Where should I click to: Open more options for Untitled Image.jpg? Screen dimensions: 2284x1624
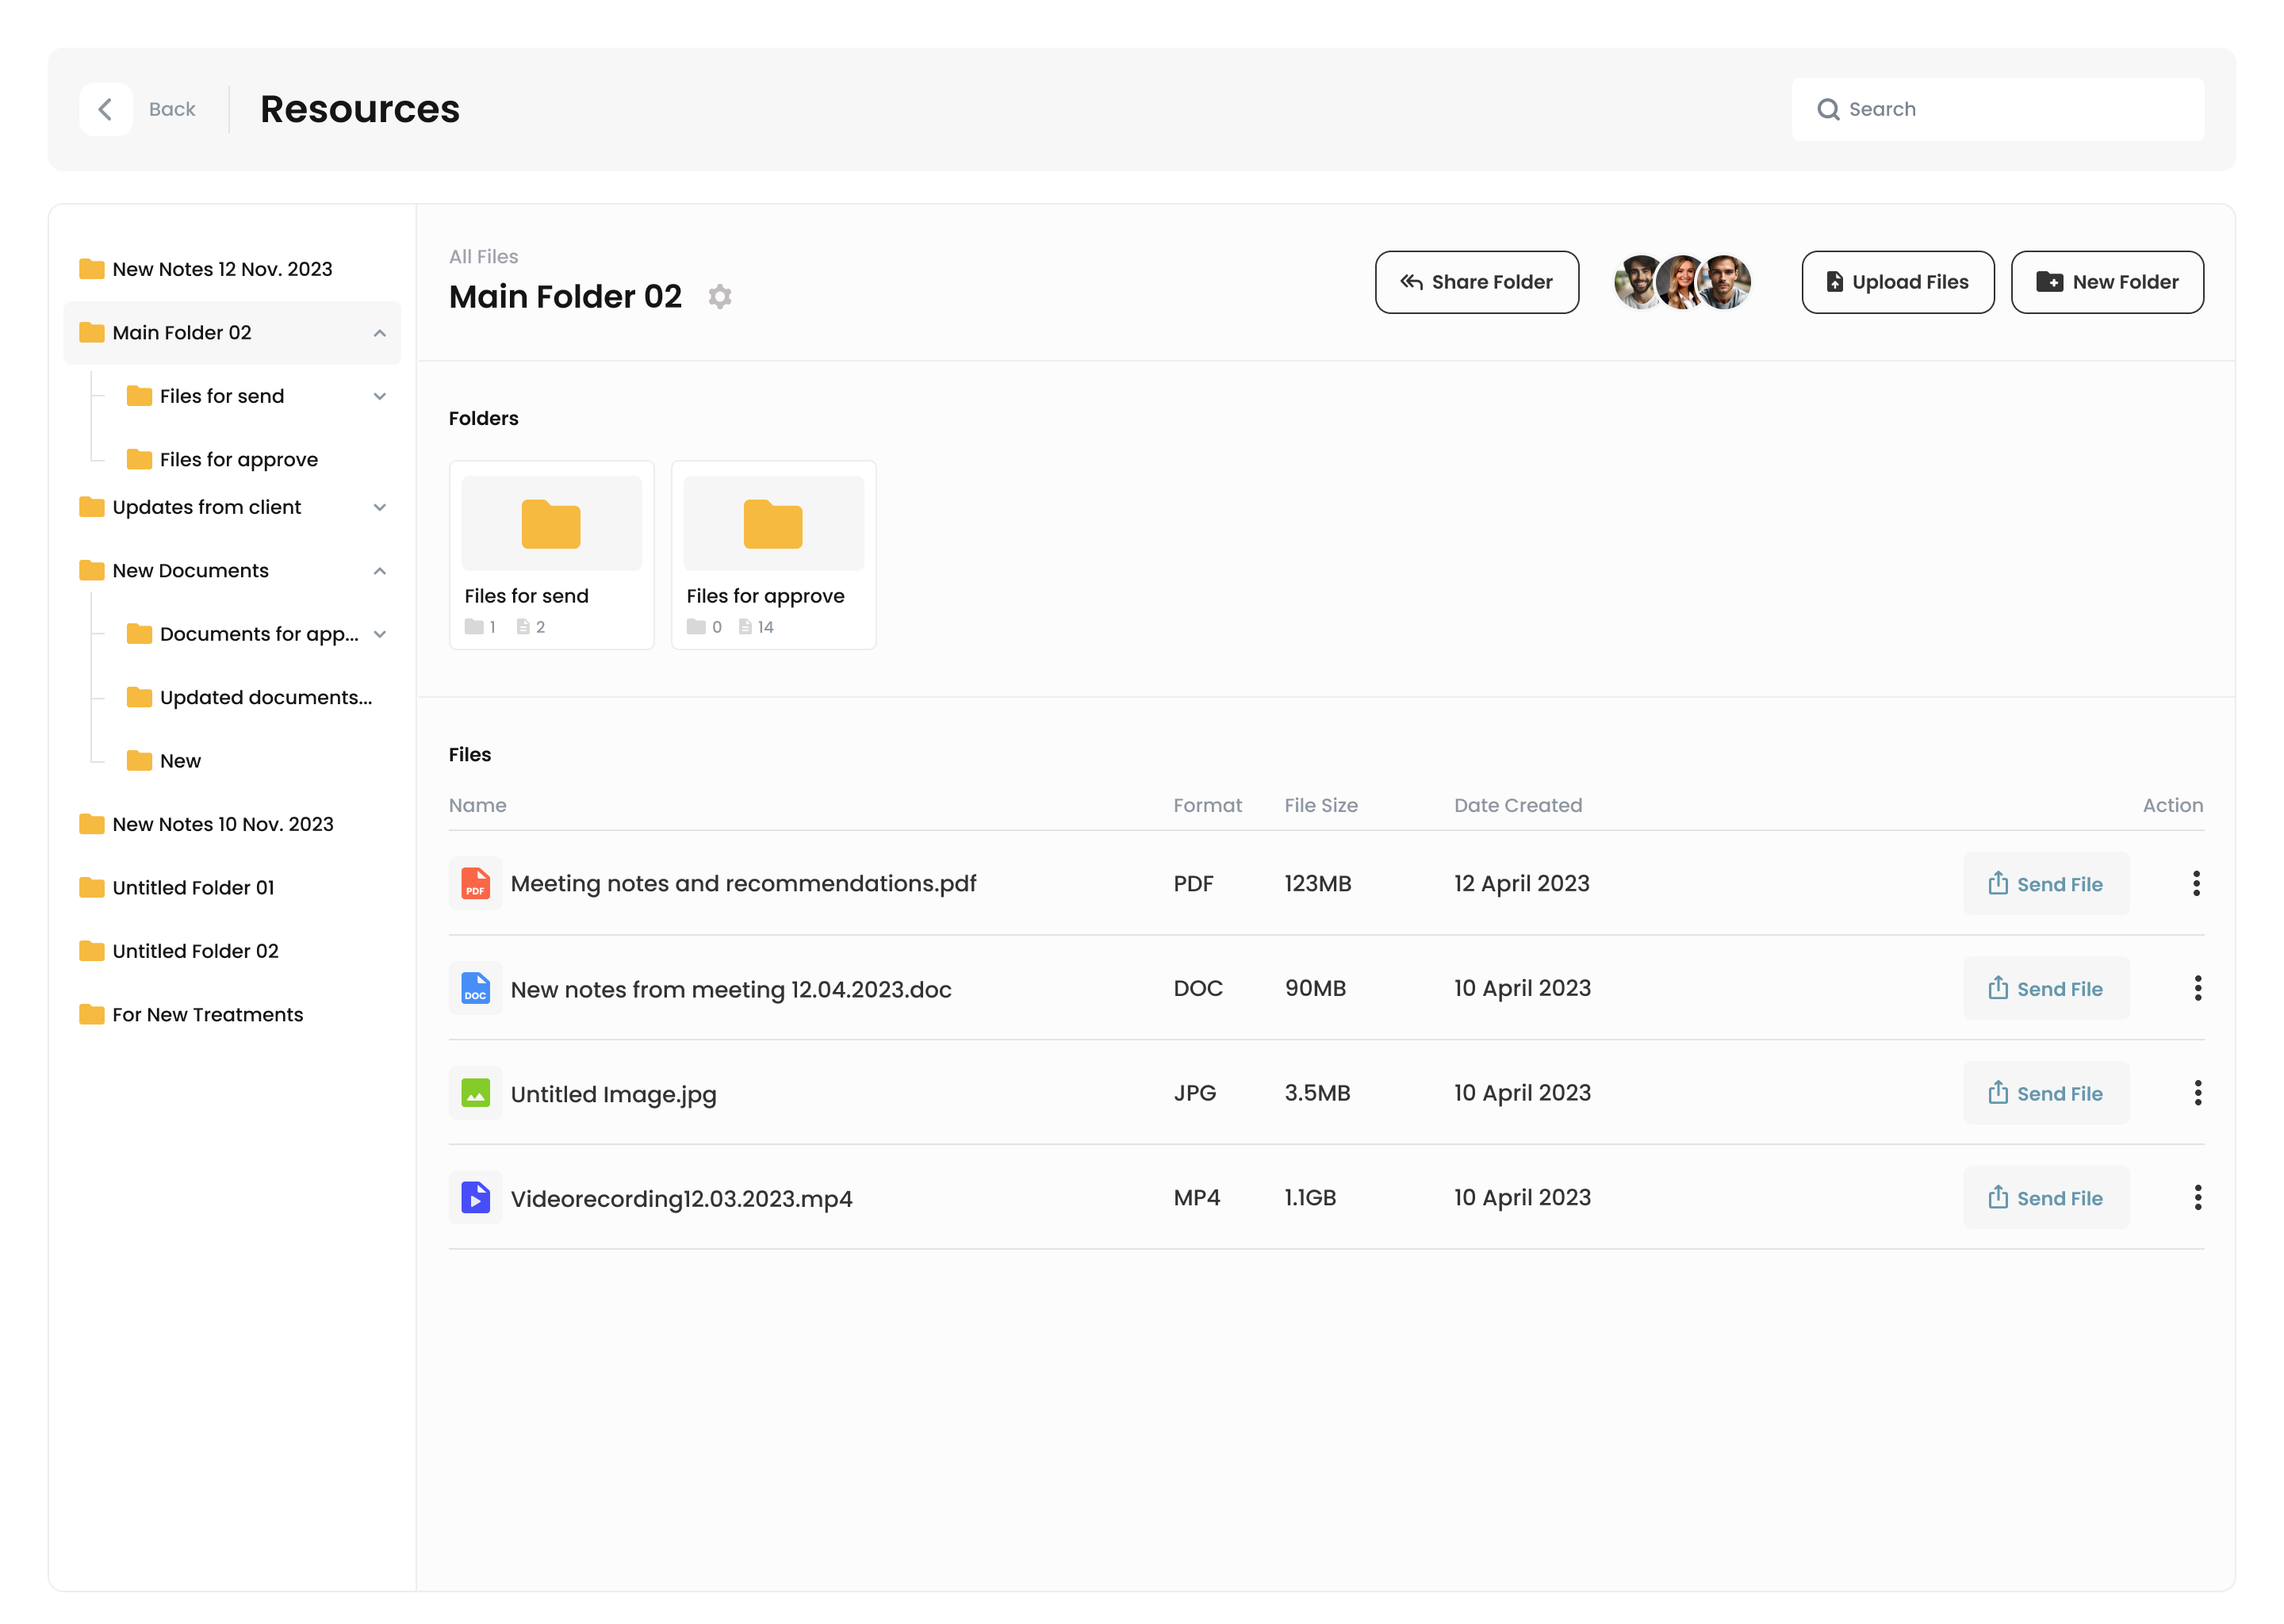point(2197,1093)
